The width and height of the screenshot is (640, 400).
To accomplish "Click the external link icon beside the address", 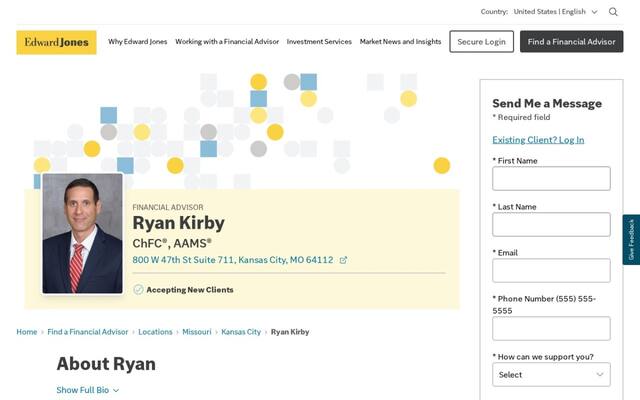I will point(343,260).
